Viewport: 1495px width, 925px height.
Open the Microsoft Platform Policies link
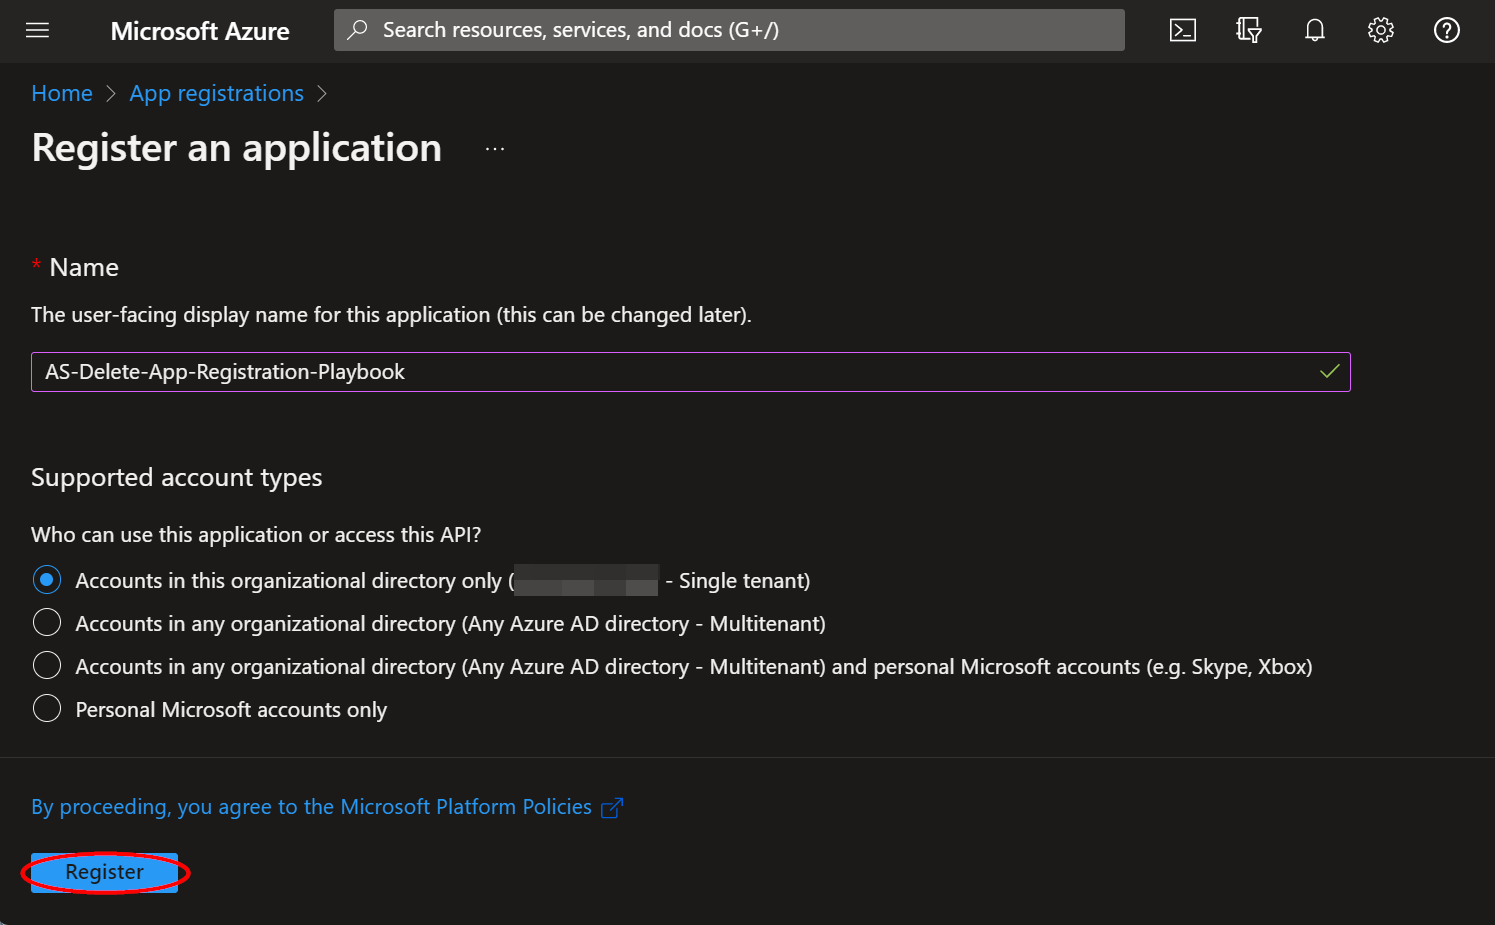click(311, 807)
